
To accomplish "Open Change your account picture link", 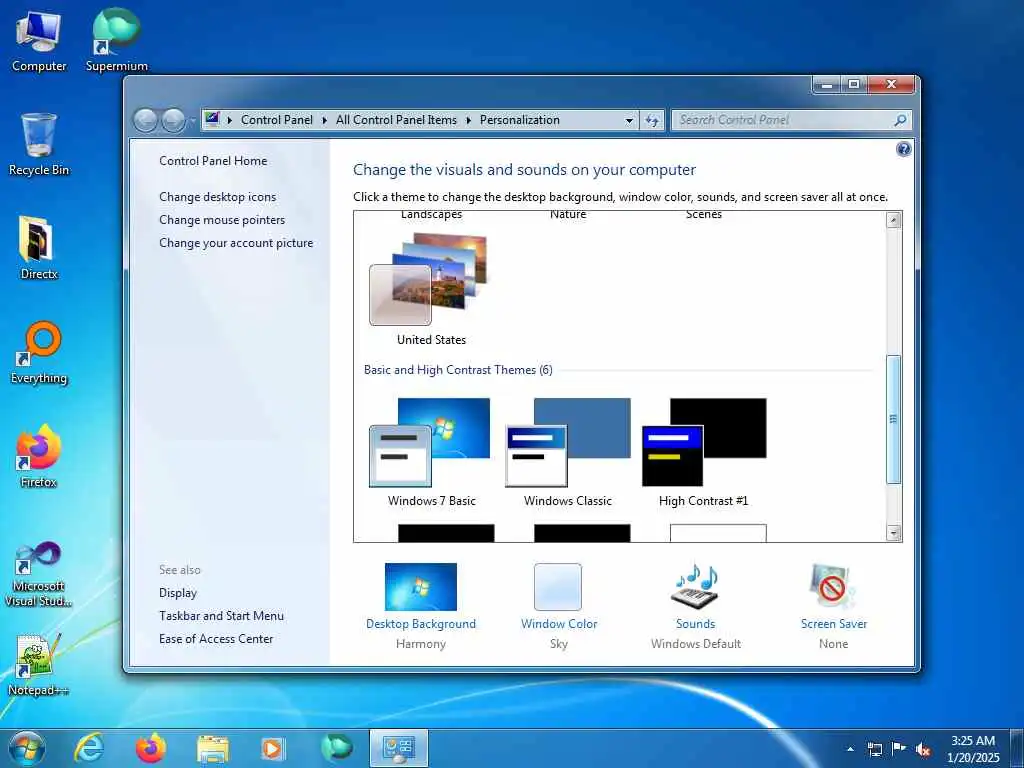I will point(236,243).
